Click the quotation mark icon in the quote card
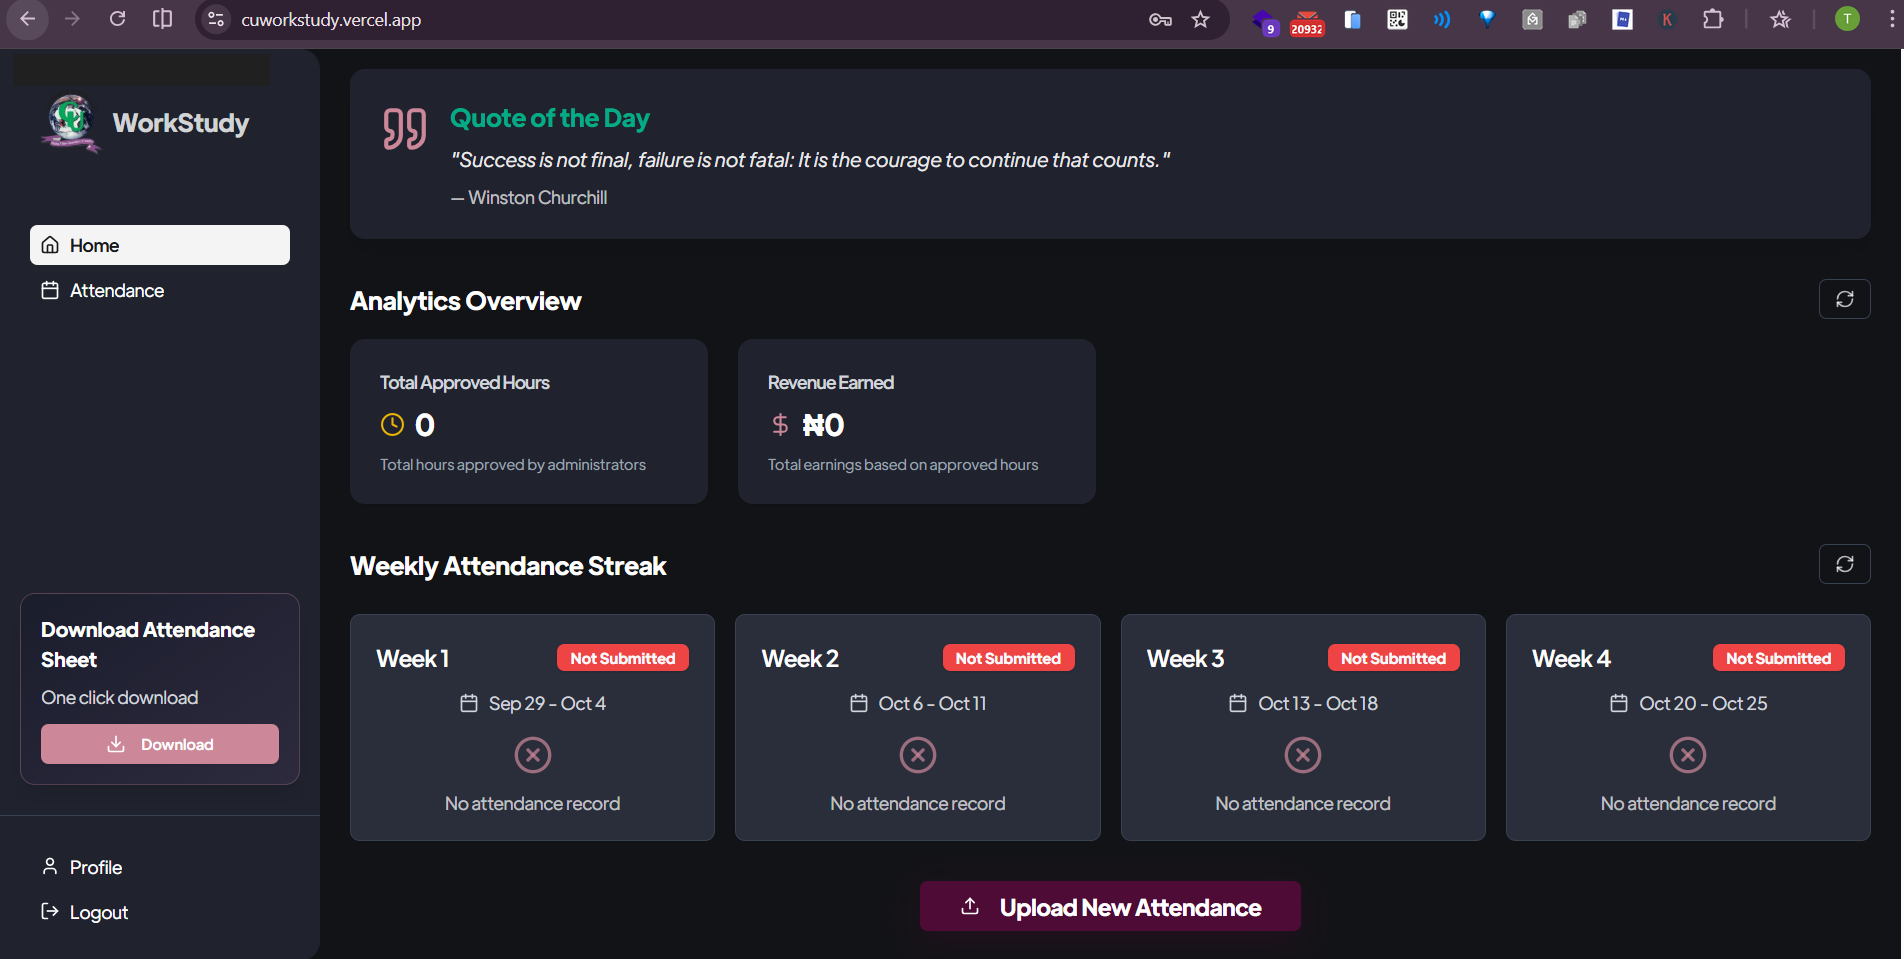The height and width of the screenshot is (959, 1904). [404, 129]
